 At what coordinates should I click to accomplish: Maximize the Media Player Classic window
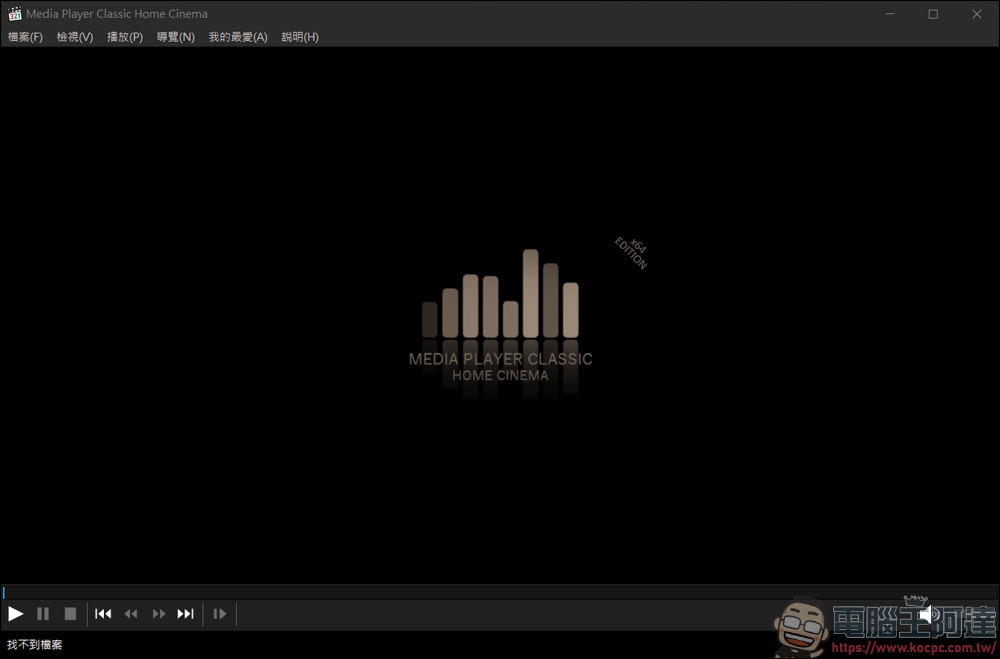pyautogui.click(x=932, y=14)
